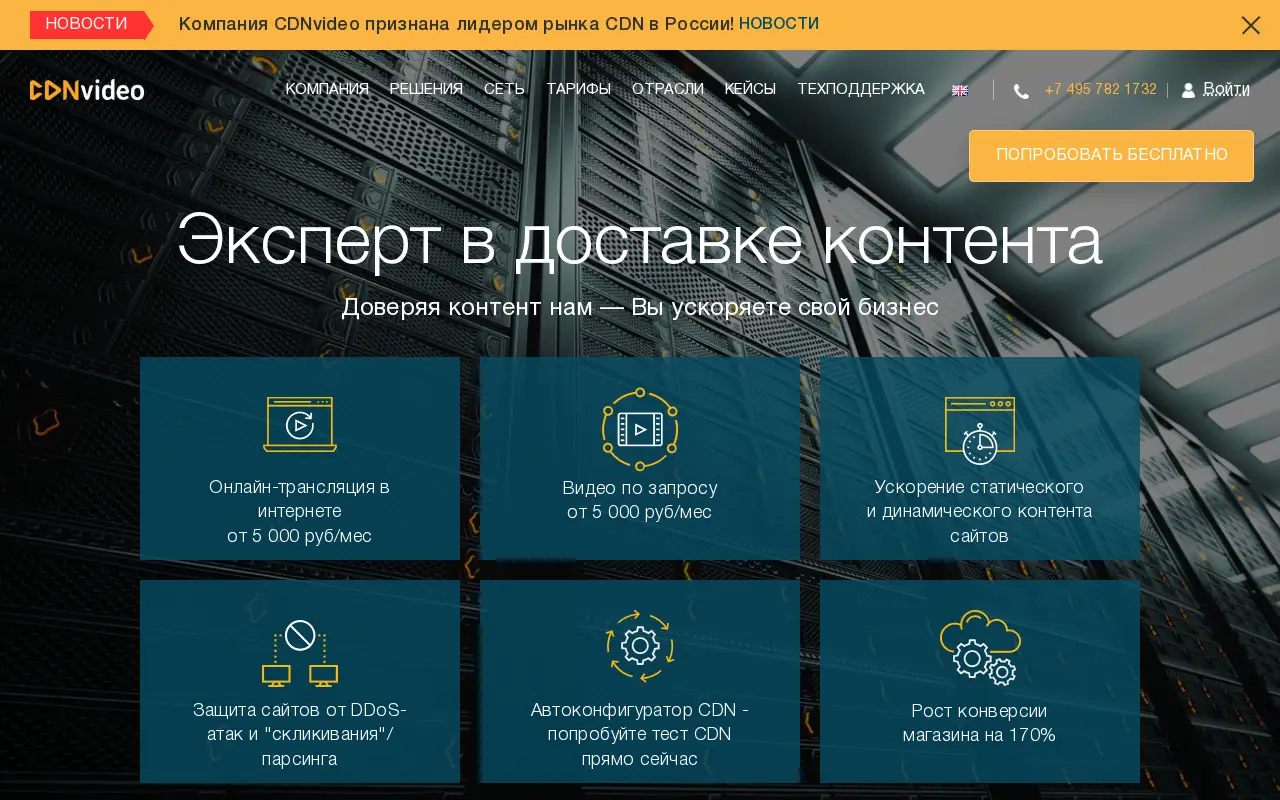Click the red НОВОСТИ tag in the banner
This screenshot has width=1280, height=800.
click(x=90, y=25)
